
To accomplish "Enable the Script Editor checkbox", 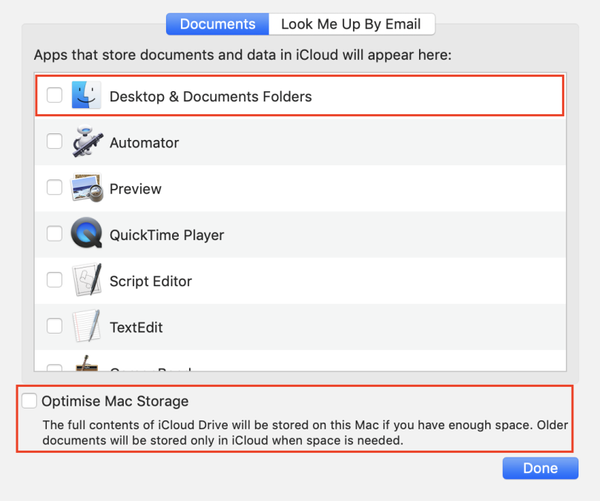I will (54, 281).
